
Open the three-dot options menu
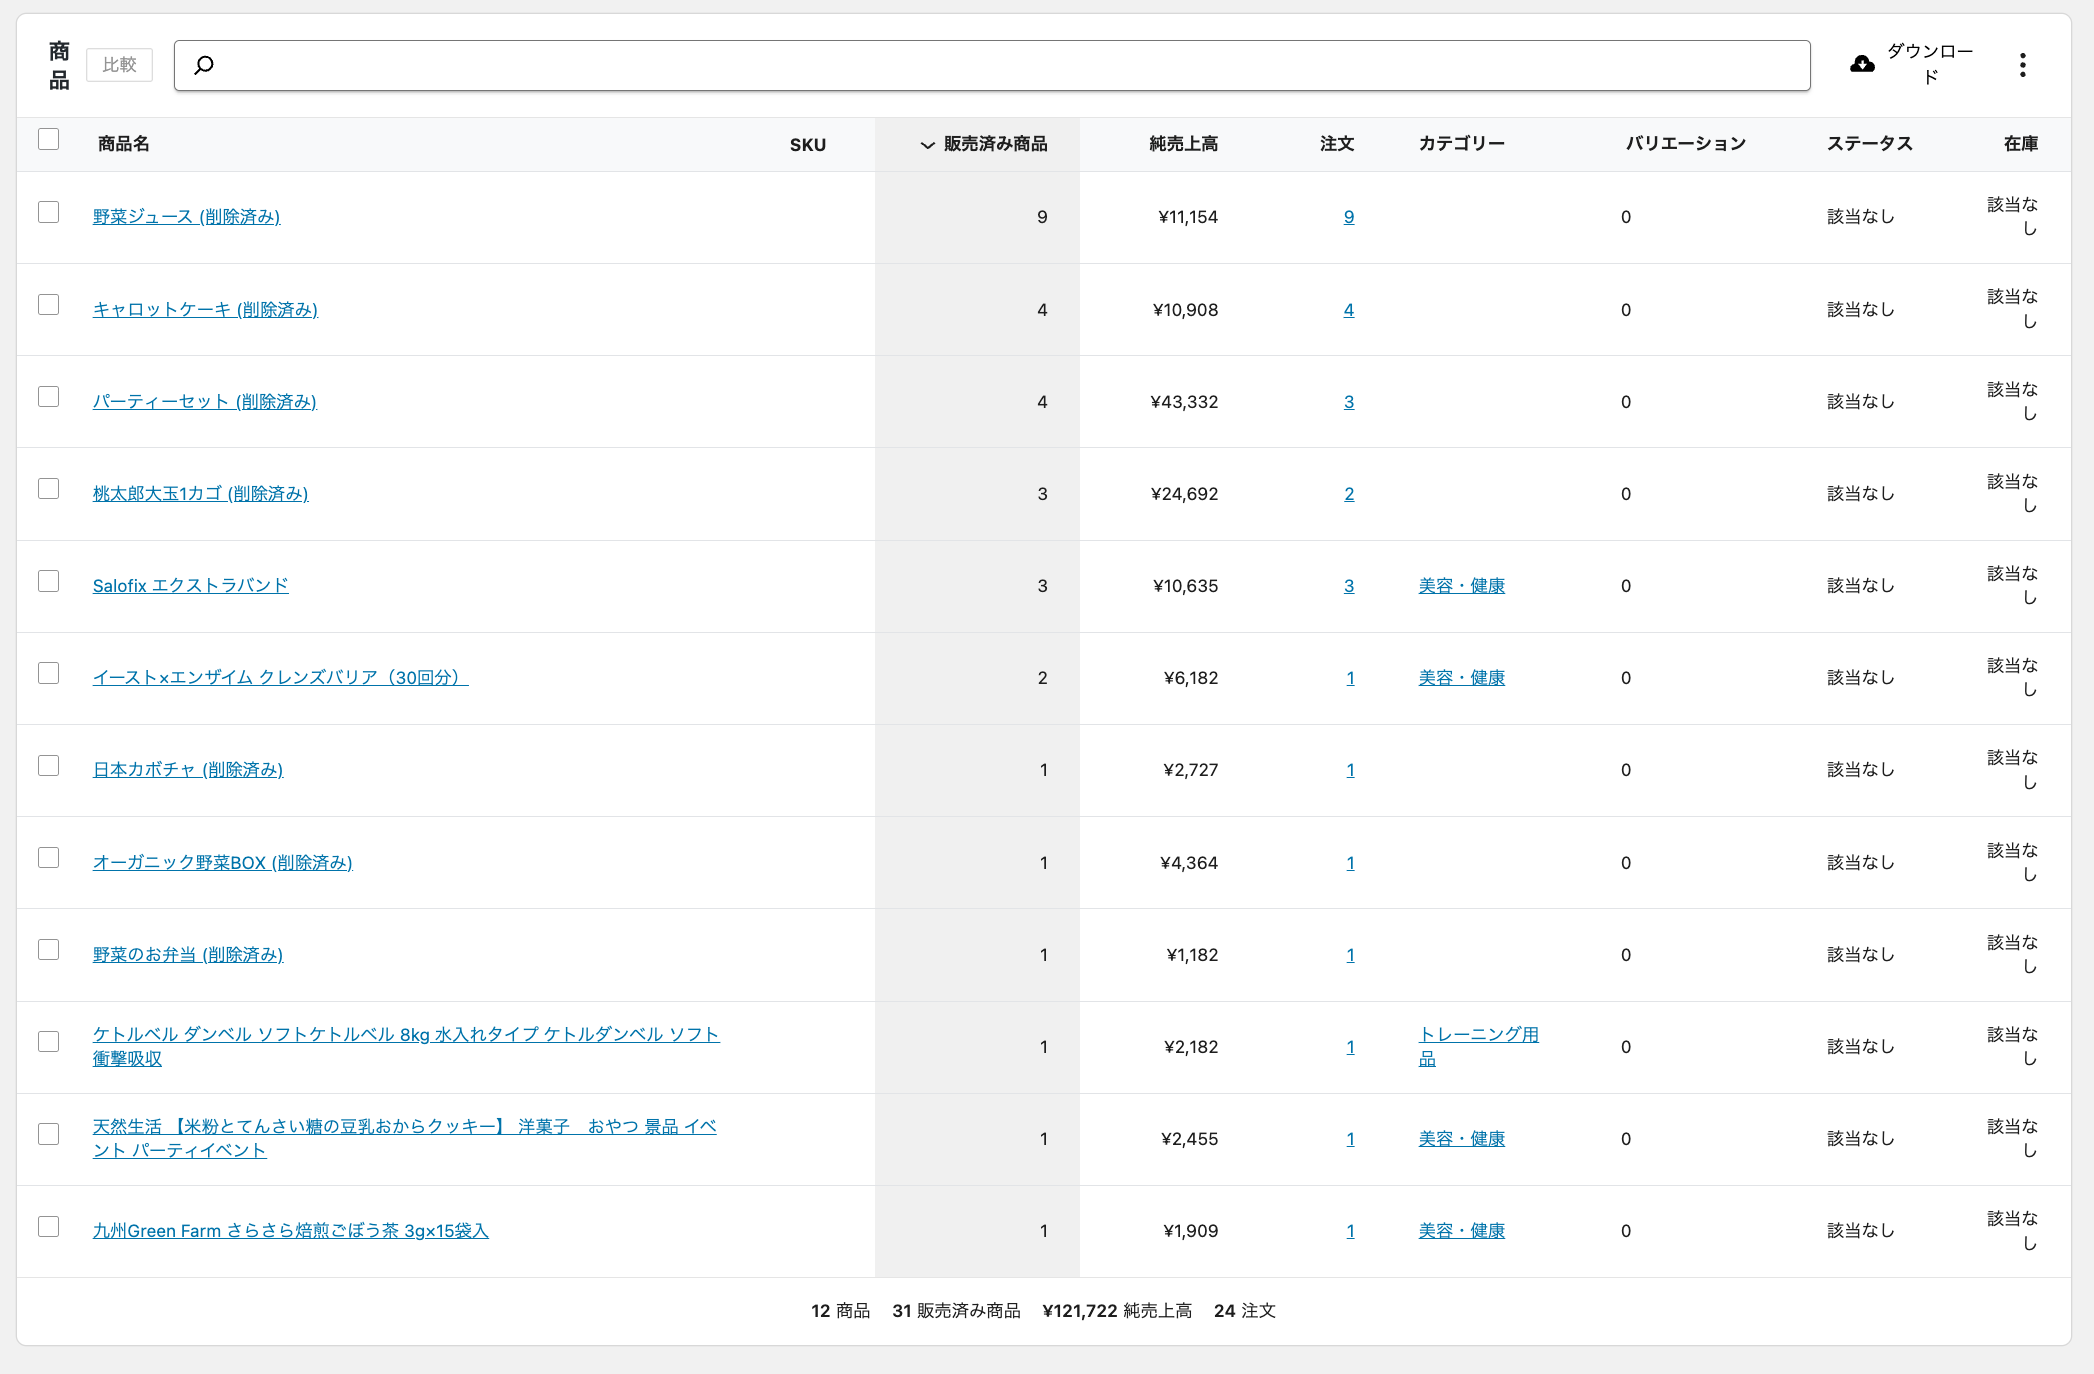pos(2022,65)
